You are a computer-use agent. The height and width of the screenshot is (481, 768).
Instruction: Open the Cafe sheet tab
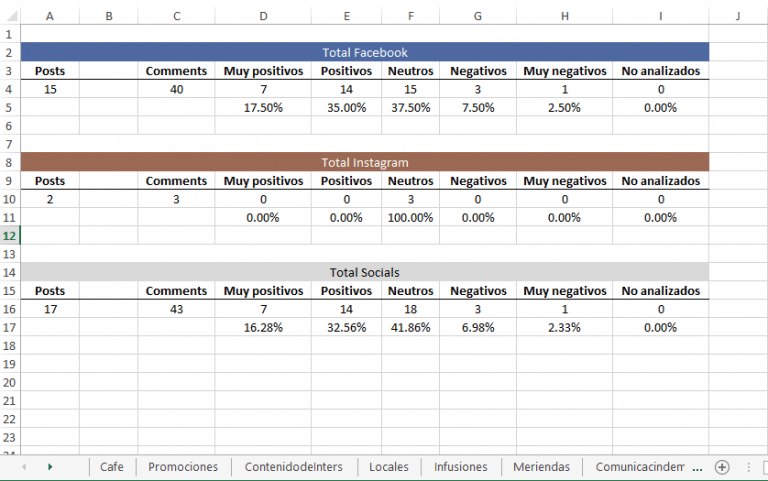tap(112, 467)
